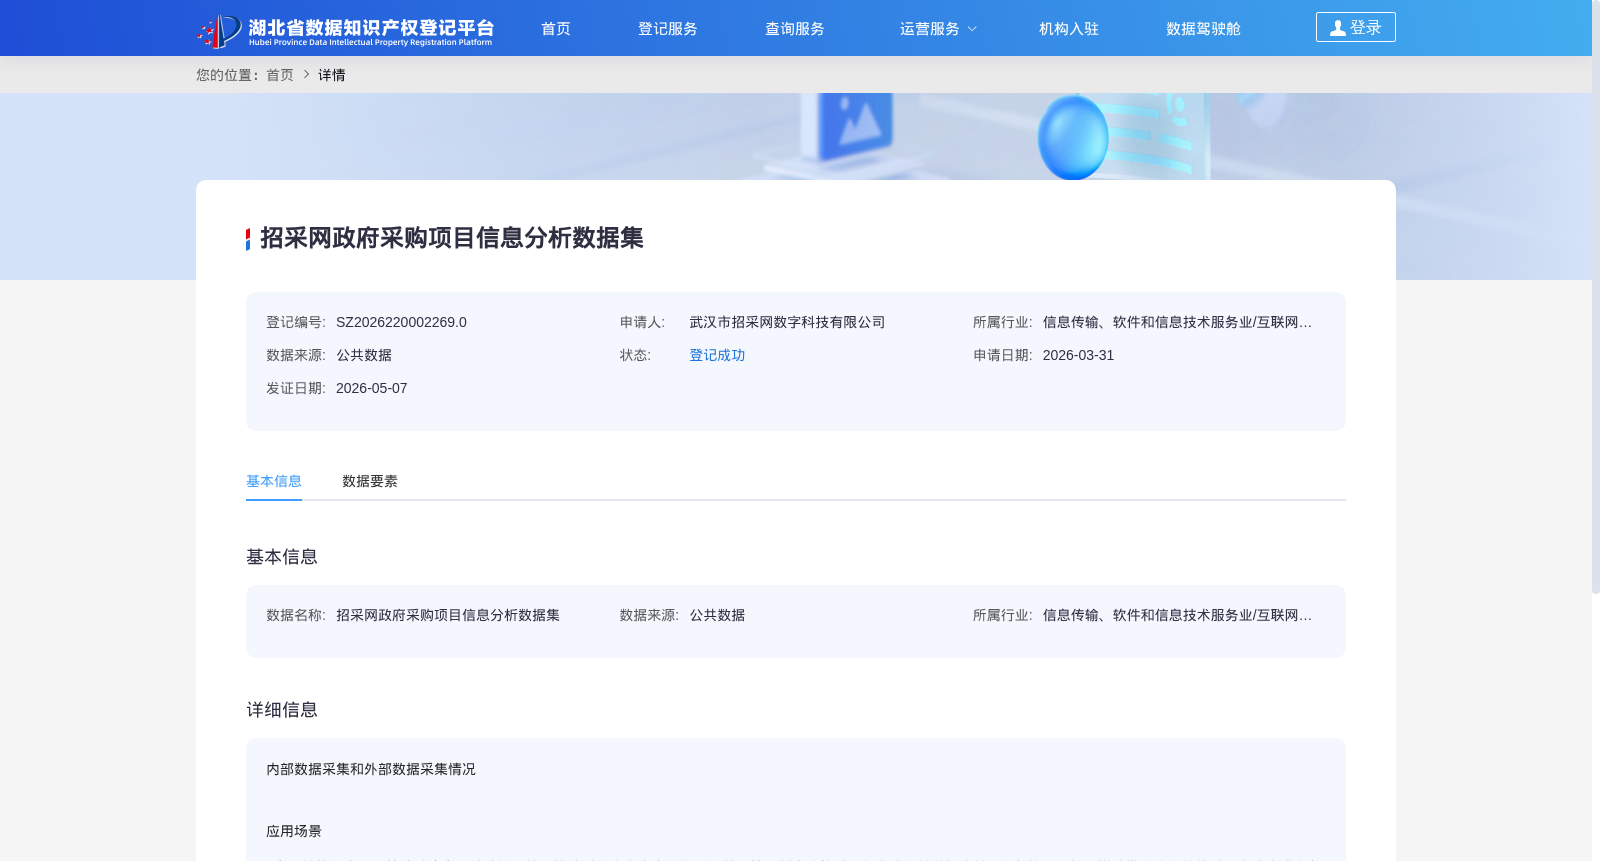Click 内部数据采集和外部数据采集情况 label

click(x=371, y=769)
